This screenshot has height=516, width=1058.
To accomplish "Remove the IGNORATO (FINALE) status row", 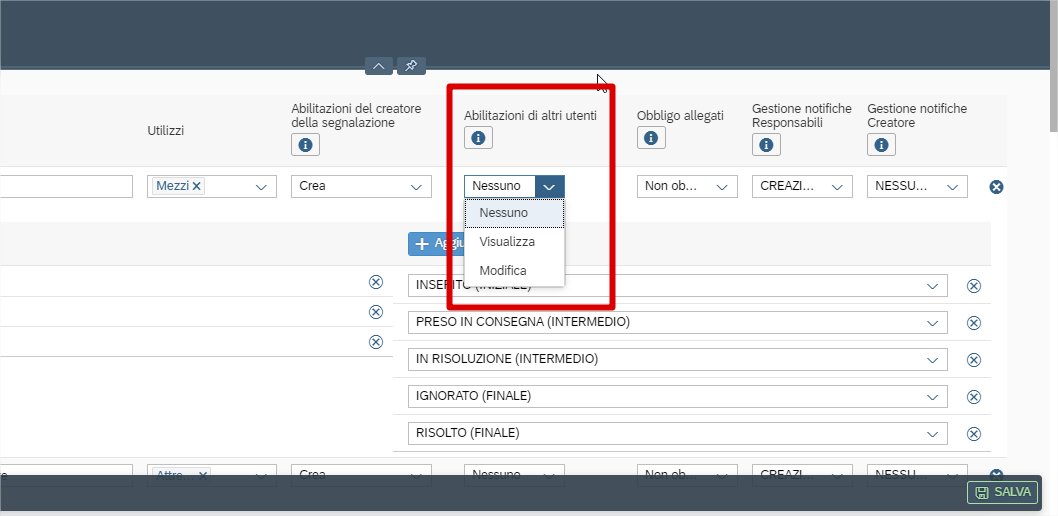I will [974, 397].
